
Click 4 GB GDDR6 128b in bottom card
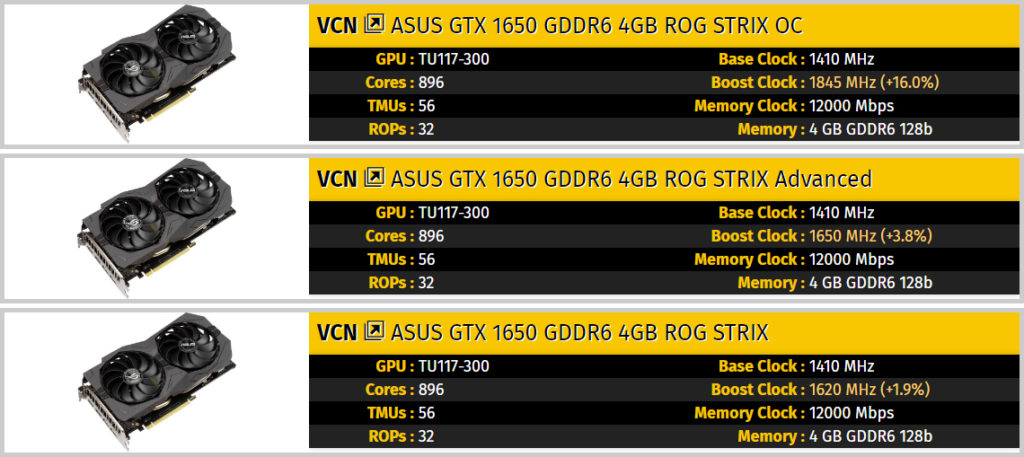click(x=870, y=436)
